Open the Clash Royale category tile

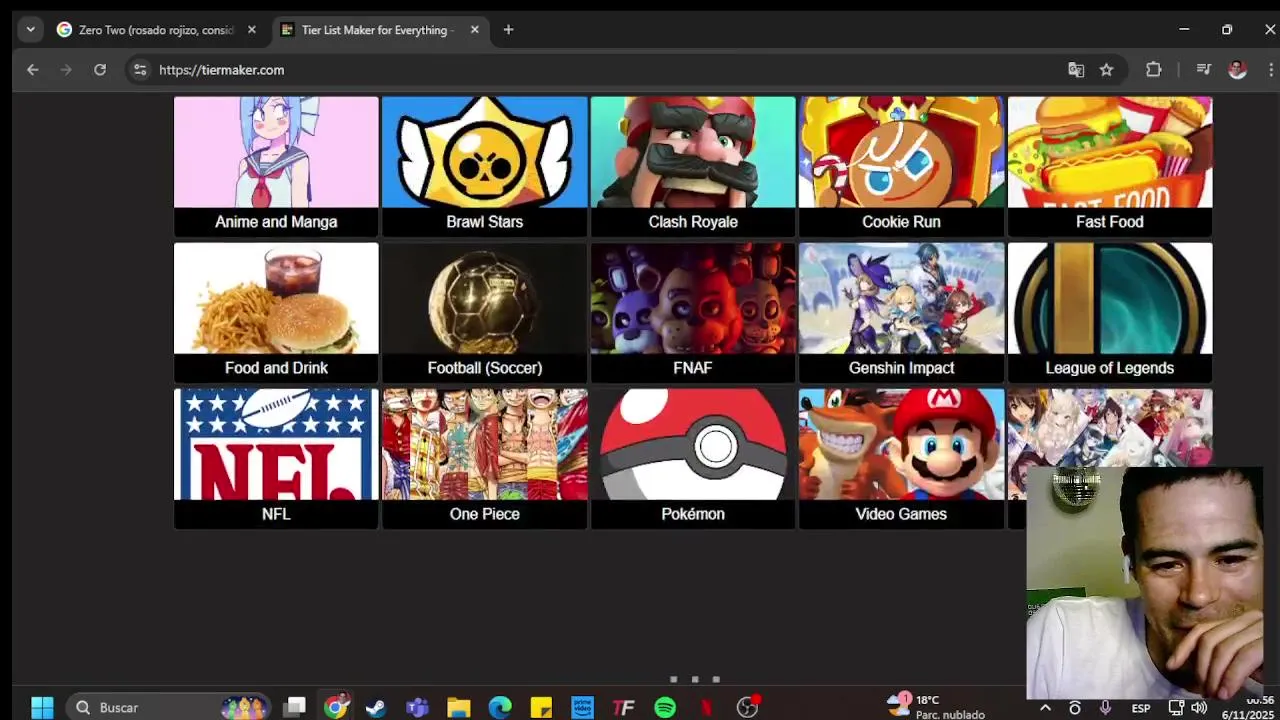click(693, 166)
